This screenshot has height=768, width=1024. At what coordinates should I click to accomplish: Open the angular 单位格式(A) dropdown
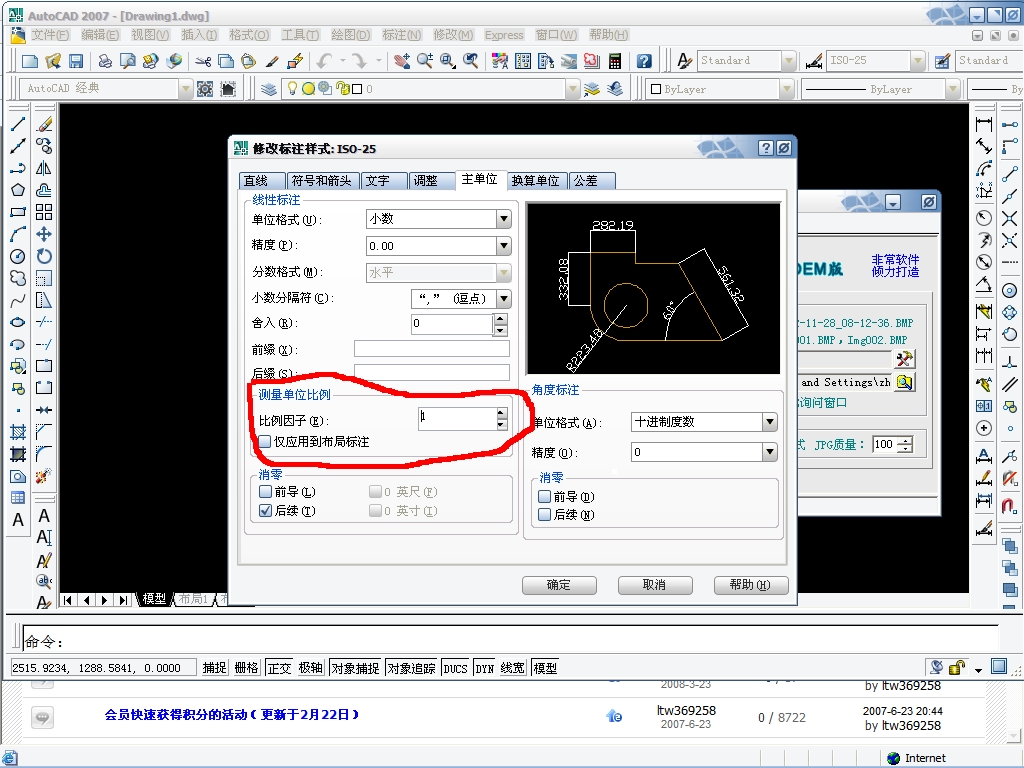point(770,422)
